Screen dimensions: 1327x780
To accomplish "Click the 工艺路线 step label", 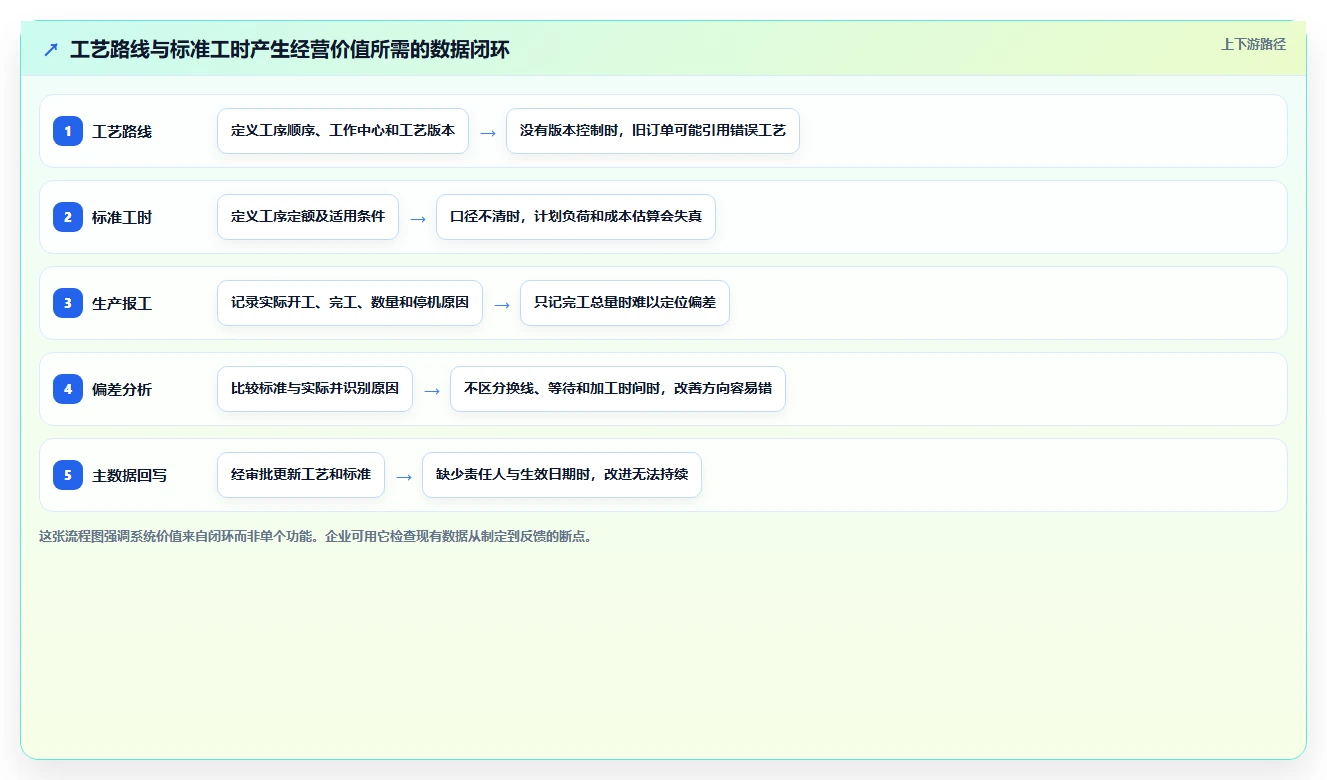I will point(122,132).
